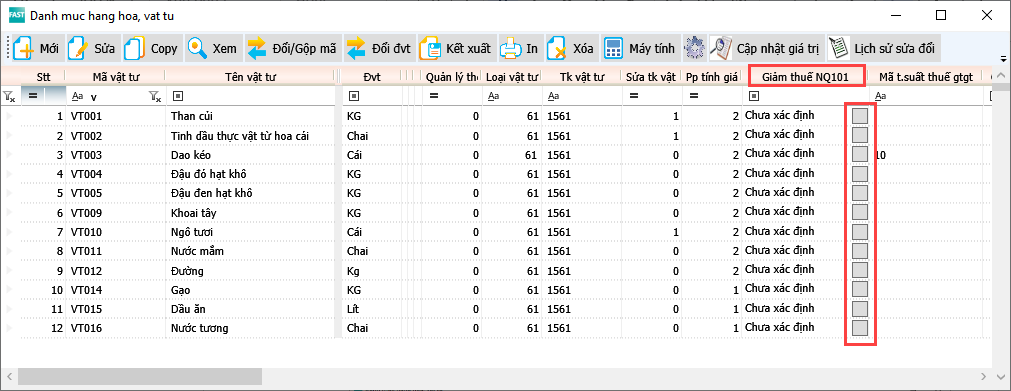Click the gear settings icon in toolbar
The height and width of the screenshot is (391, 1011).
[694, 48]
